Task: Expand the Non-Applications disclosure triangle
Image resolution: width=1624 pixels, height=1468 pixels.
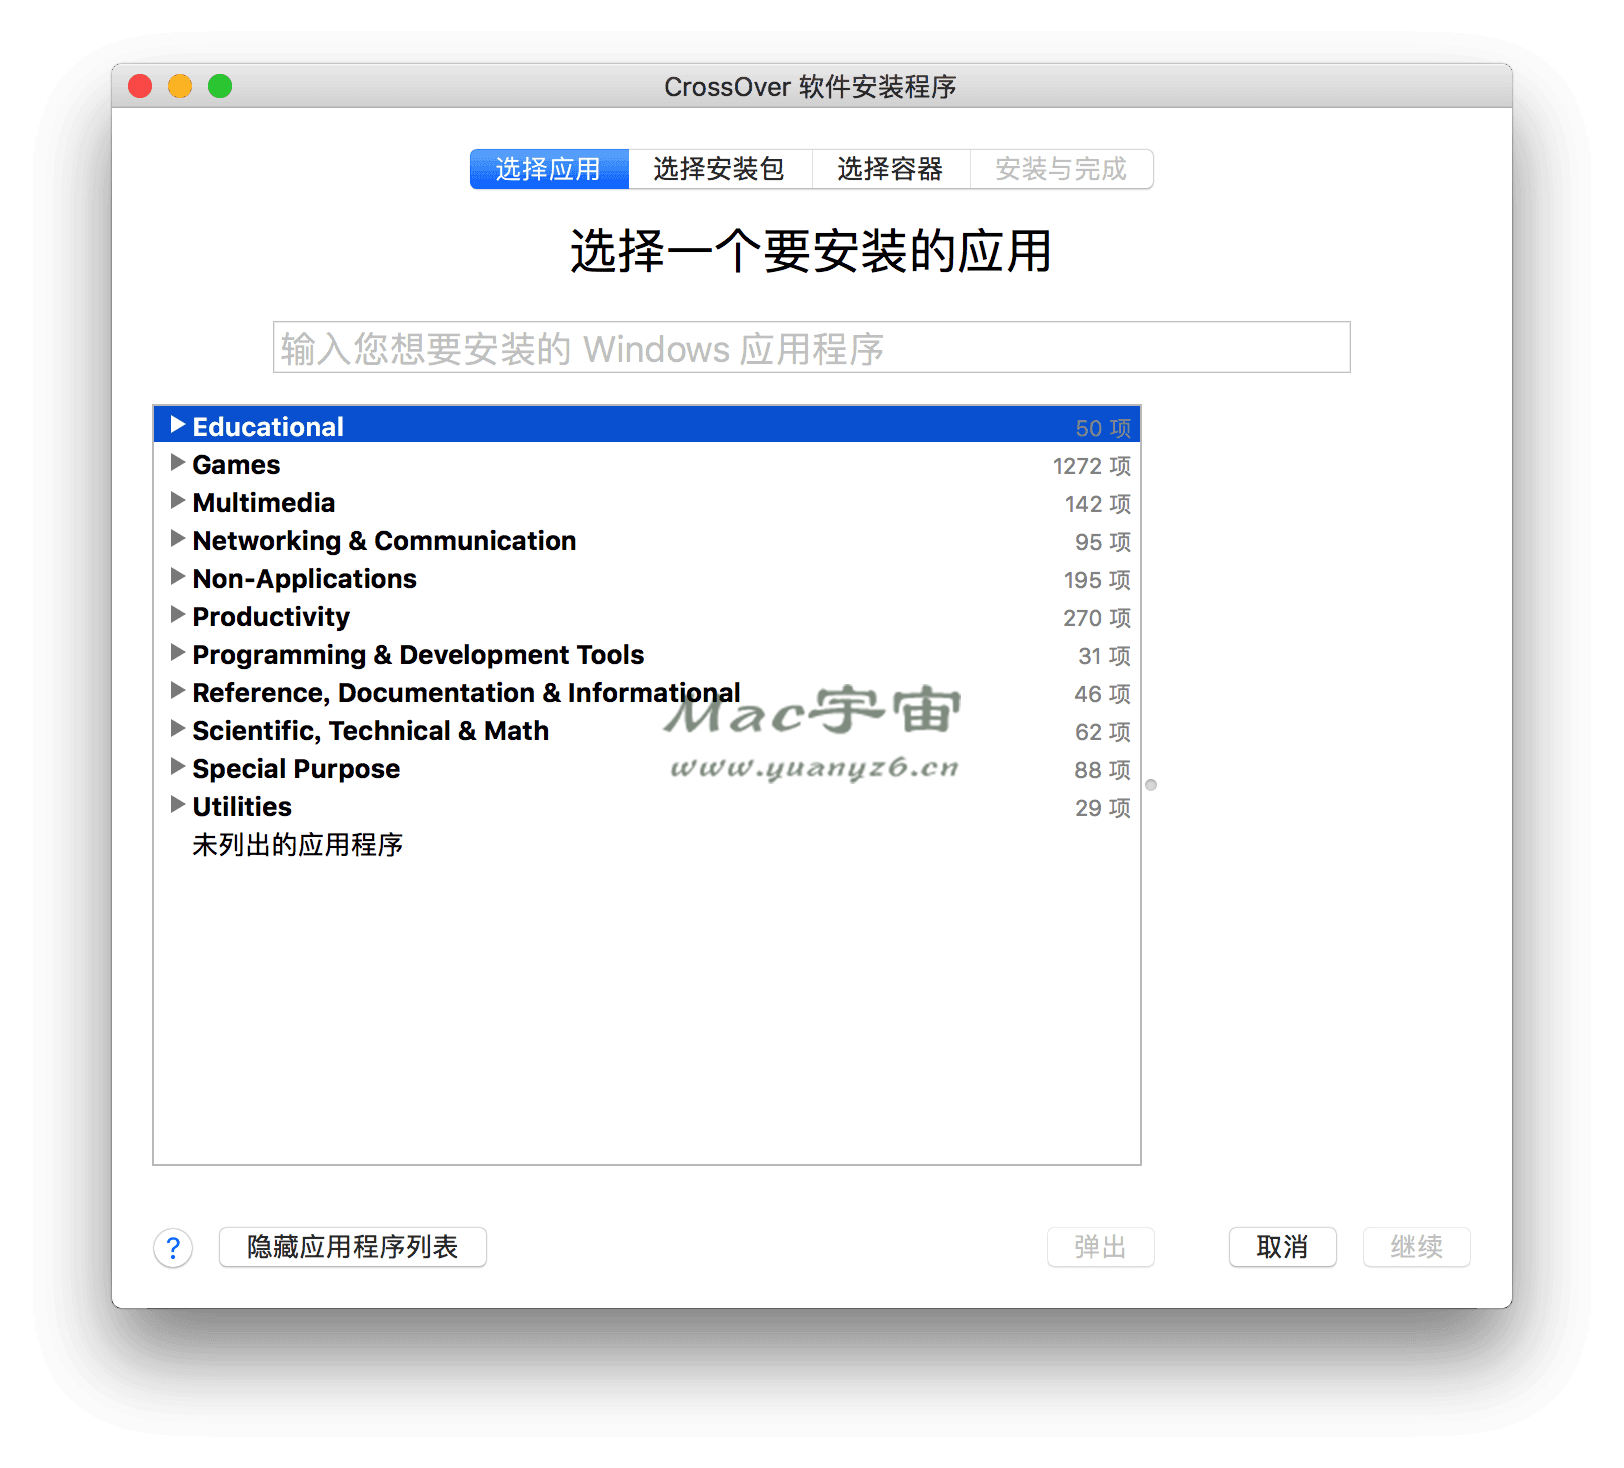Action: 178,577
